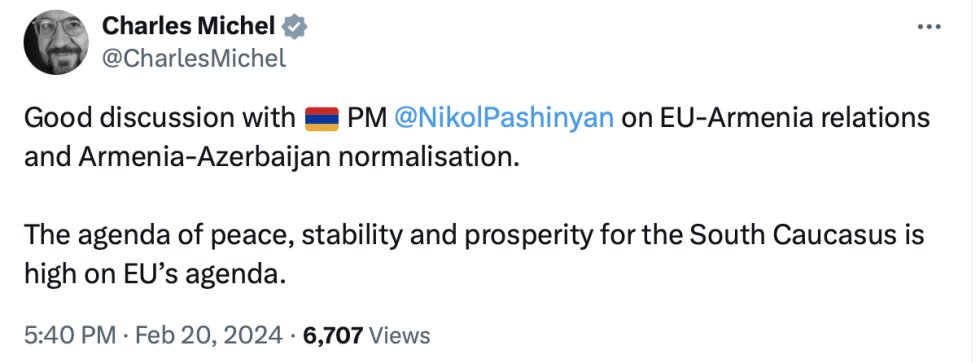
Task: Click the Views label
Action: tap(400, 336)
